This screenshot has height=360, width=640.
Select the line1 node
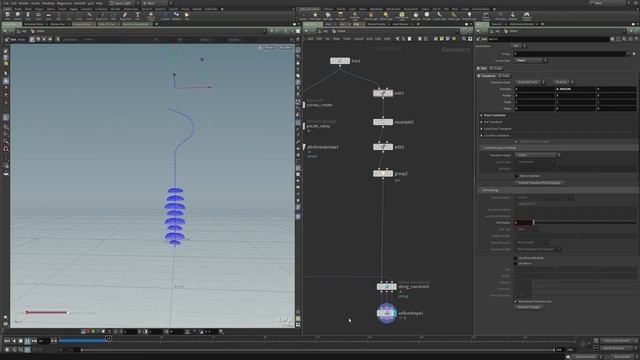[x=340, y=61]
